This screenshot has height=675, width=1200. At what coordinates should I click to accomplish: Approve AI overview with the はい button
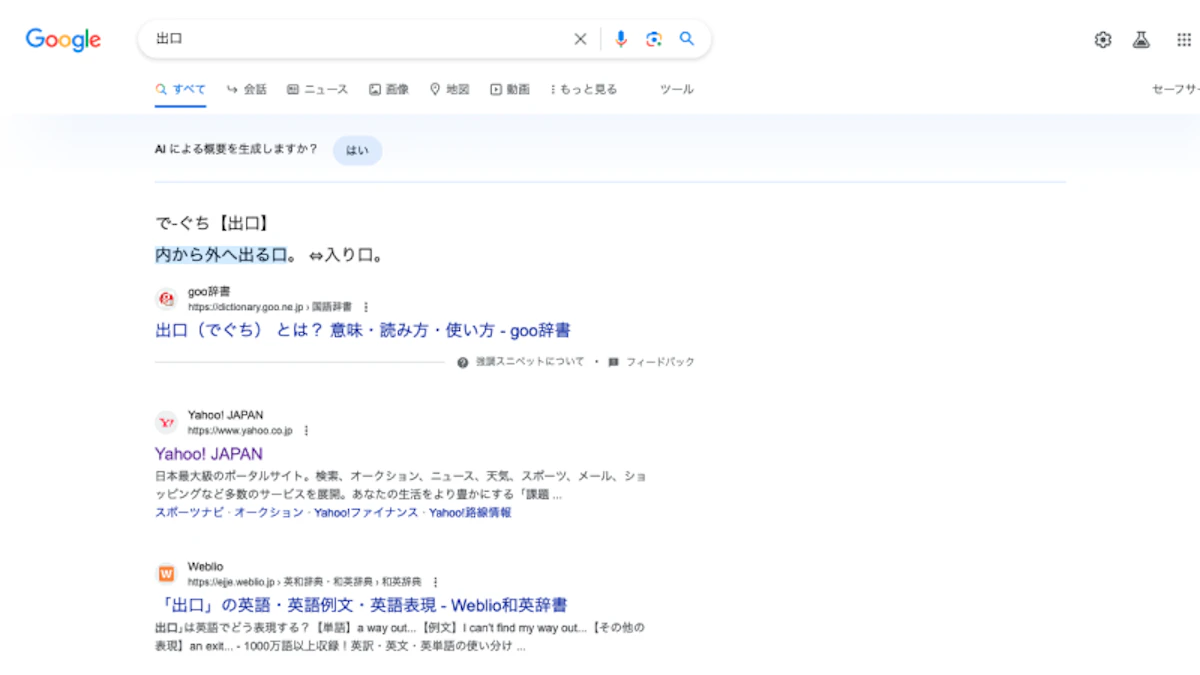tap(357, 150)
